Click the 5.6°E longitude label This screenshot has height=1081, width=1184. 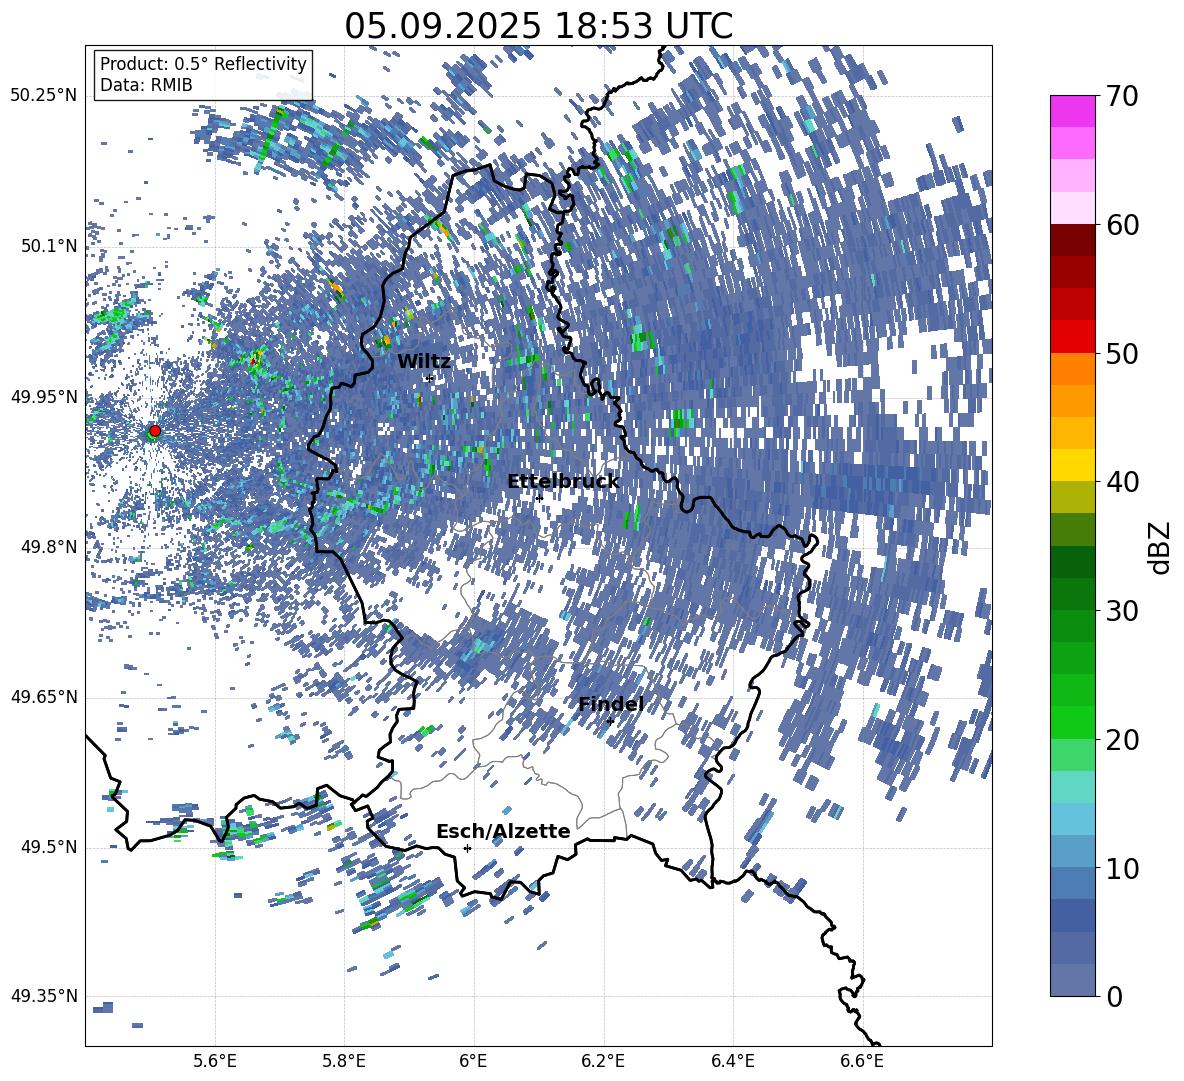(215, 1061)
